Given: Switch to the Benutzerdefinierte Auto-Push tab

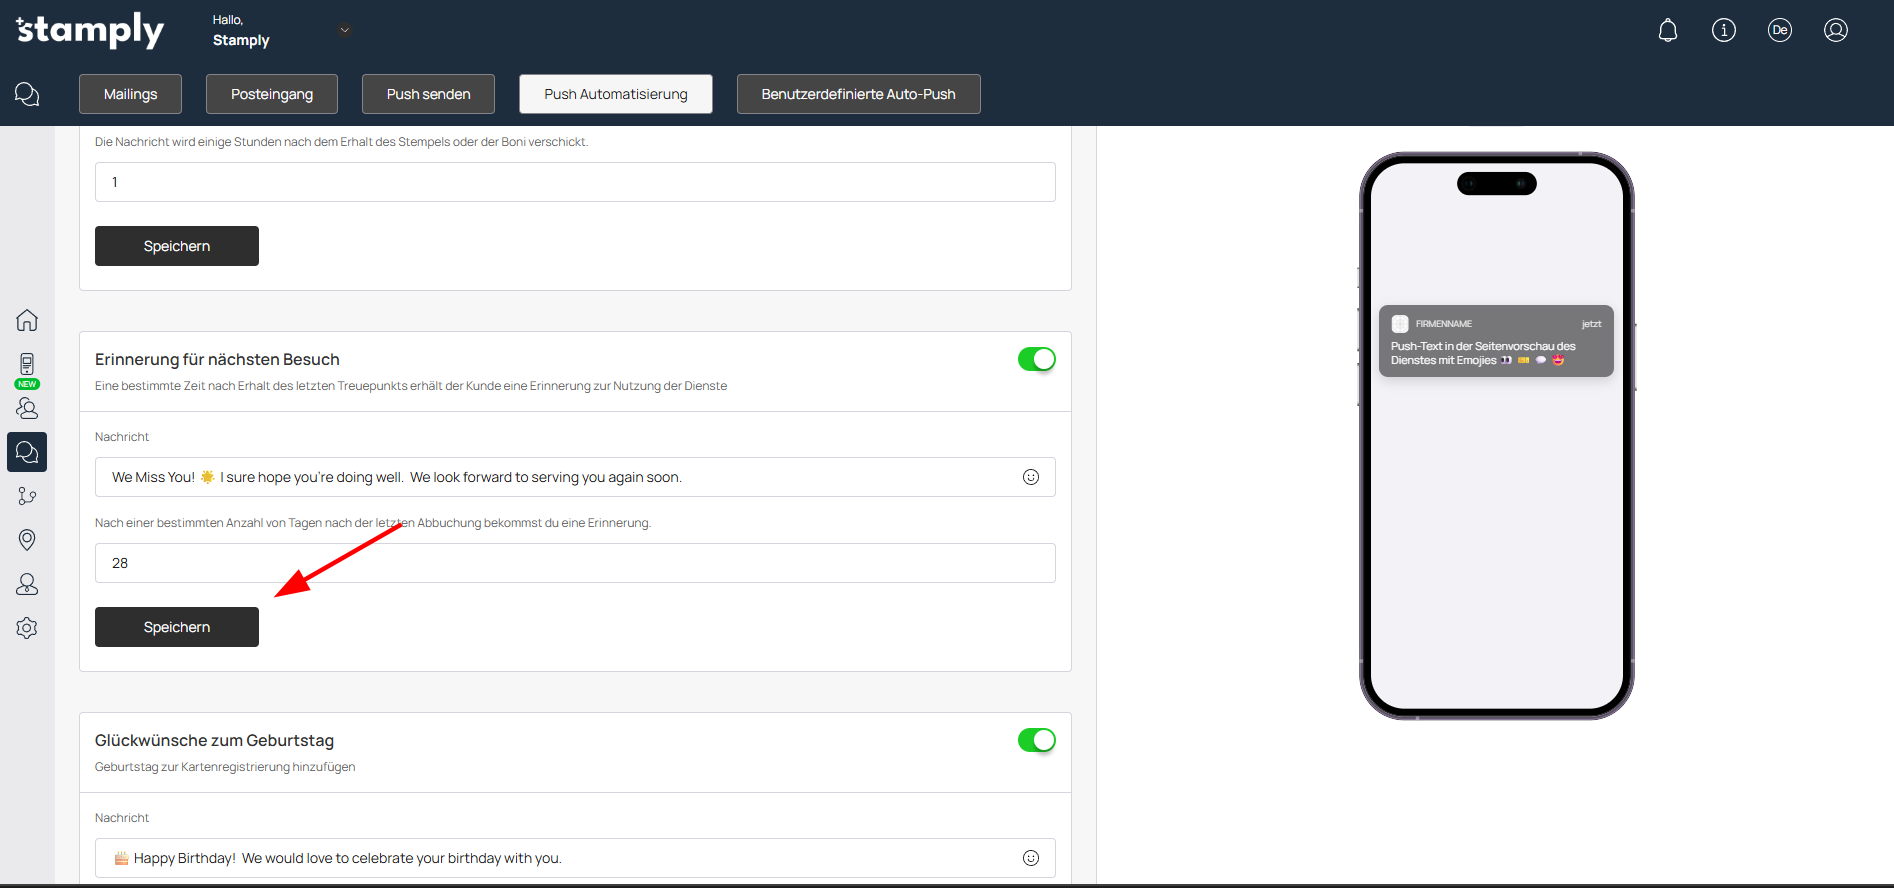Looking at the screenshot, I should (858, 94).
